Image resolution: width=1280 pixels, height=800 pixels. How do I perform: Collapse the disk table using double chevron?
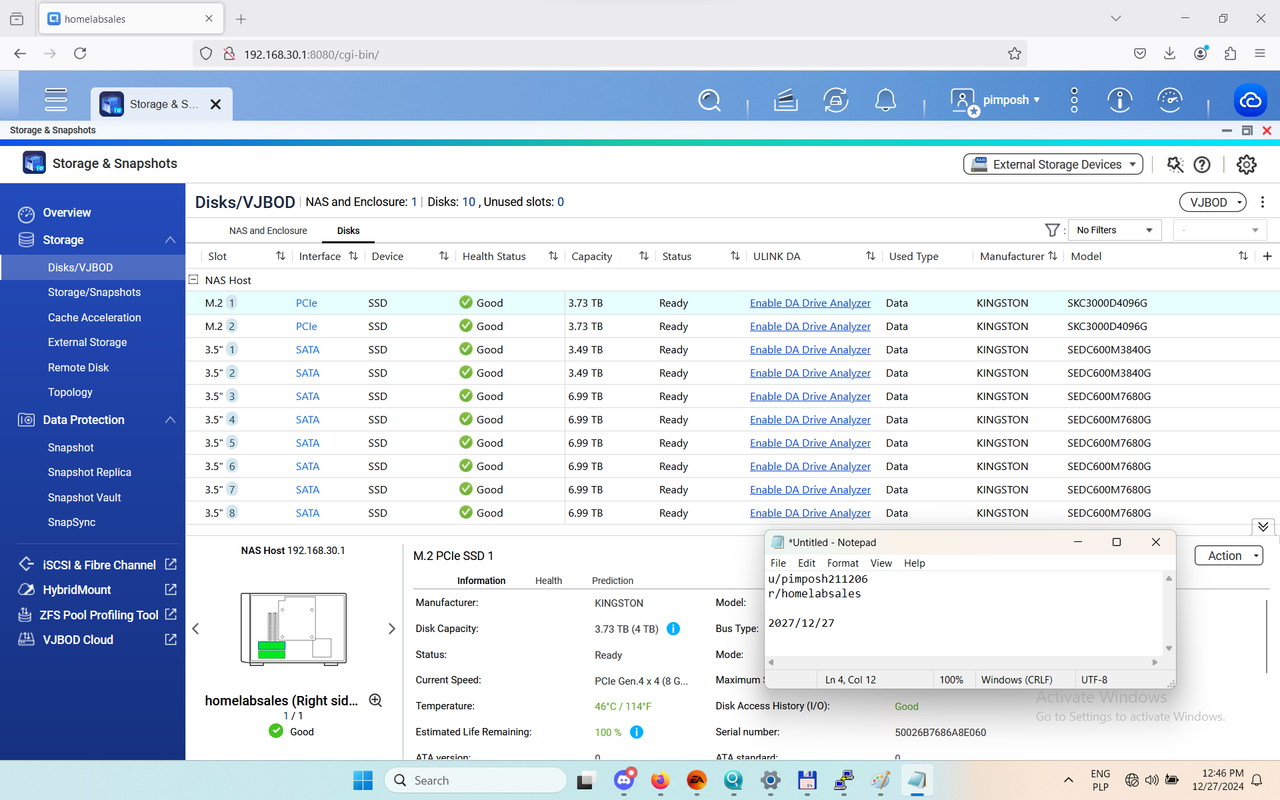1263,526
